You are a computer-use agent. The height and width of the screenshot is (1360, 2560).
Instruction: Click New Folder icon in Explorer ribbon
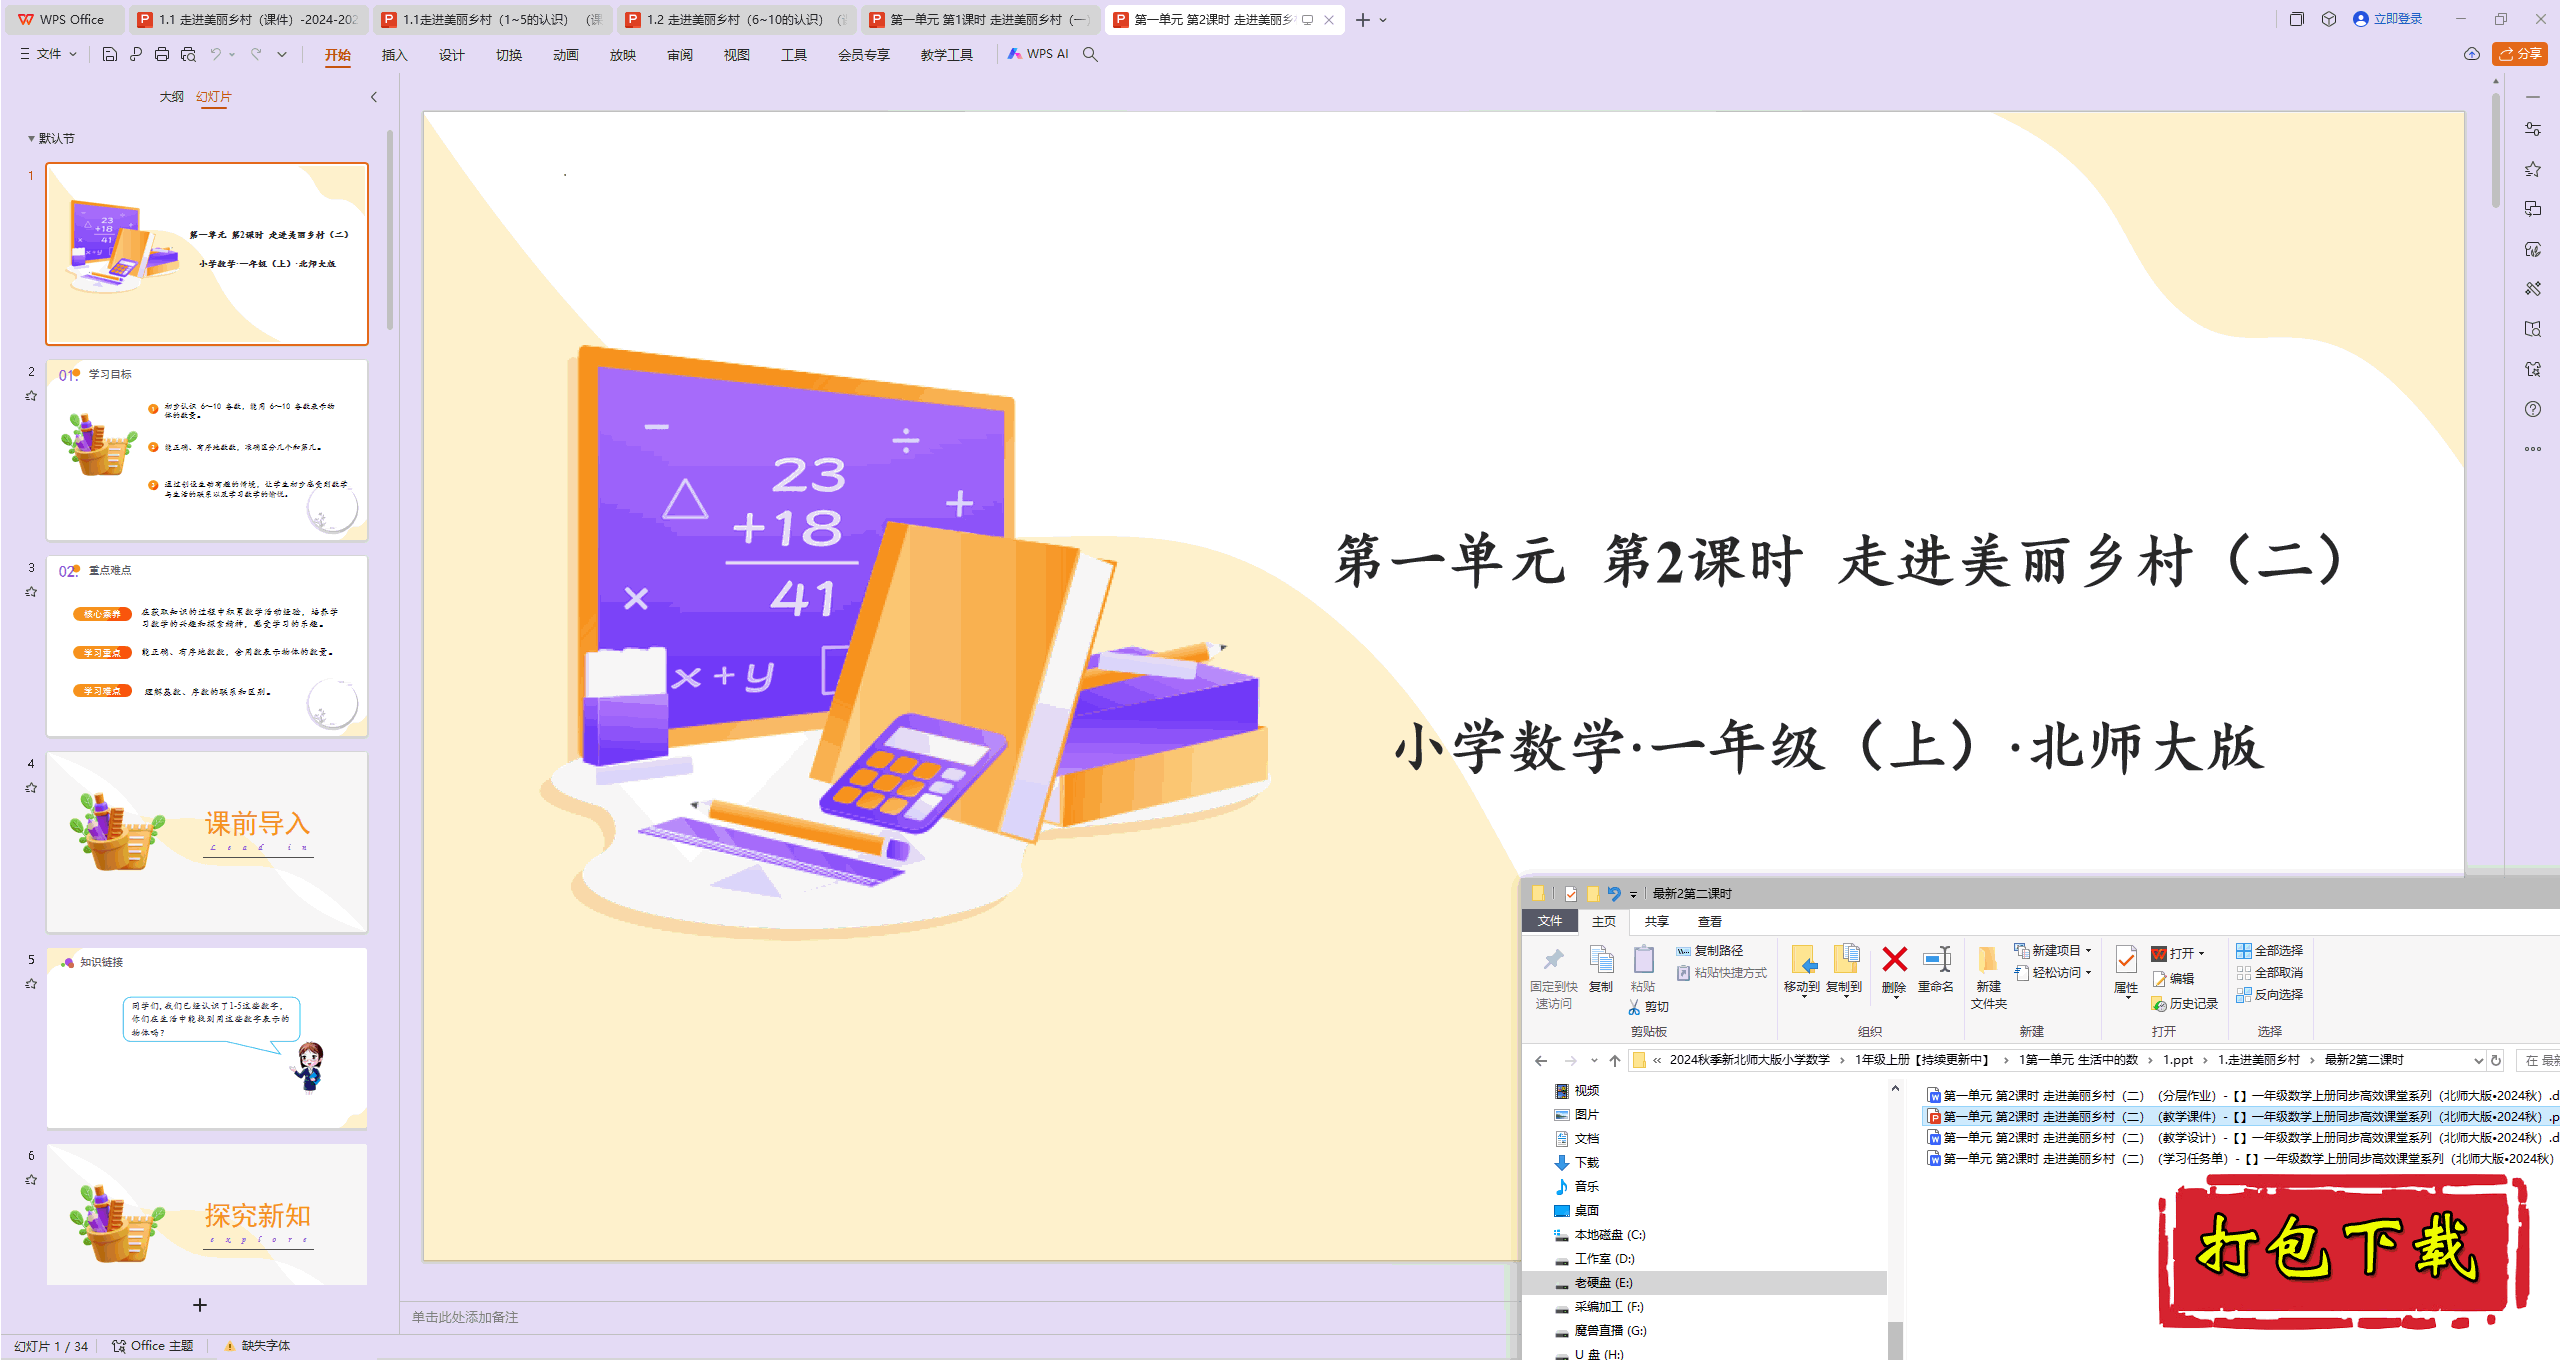pyautogui.click(x=1988, y=960)
